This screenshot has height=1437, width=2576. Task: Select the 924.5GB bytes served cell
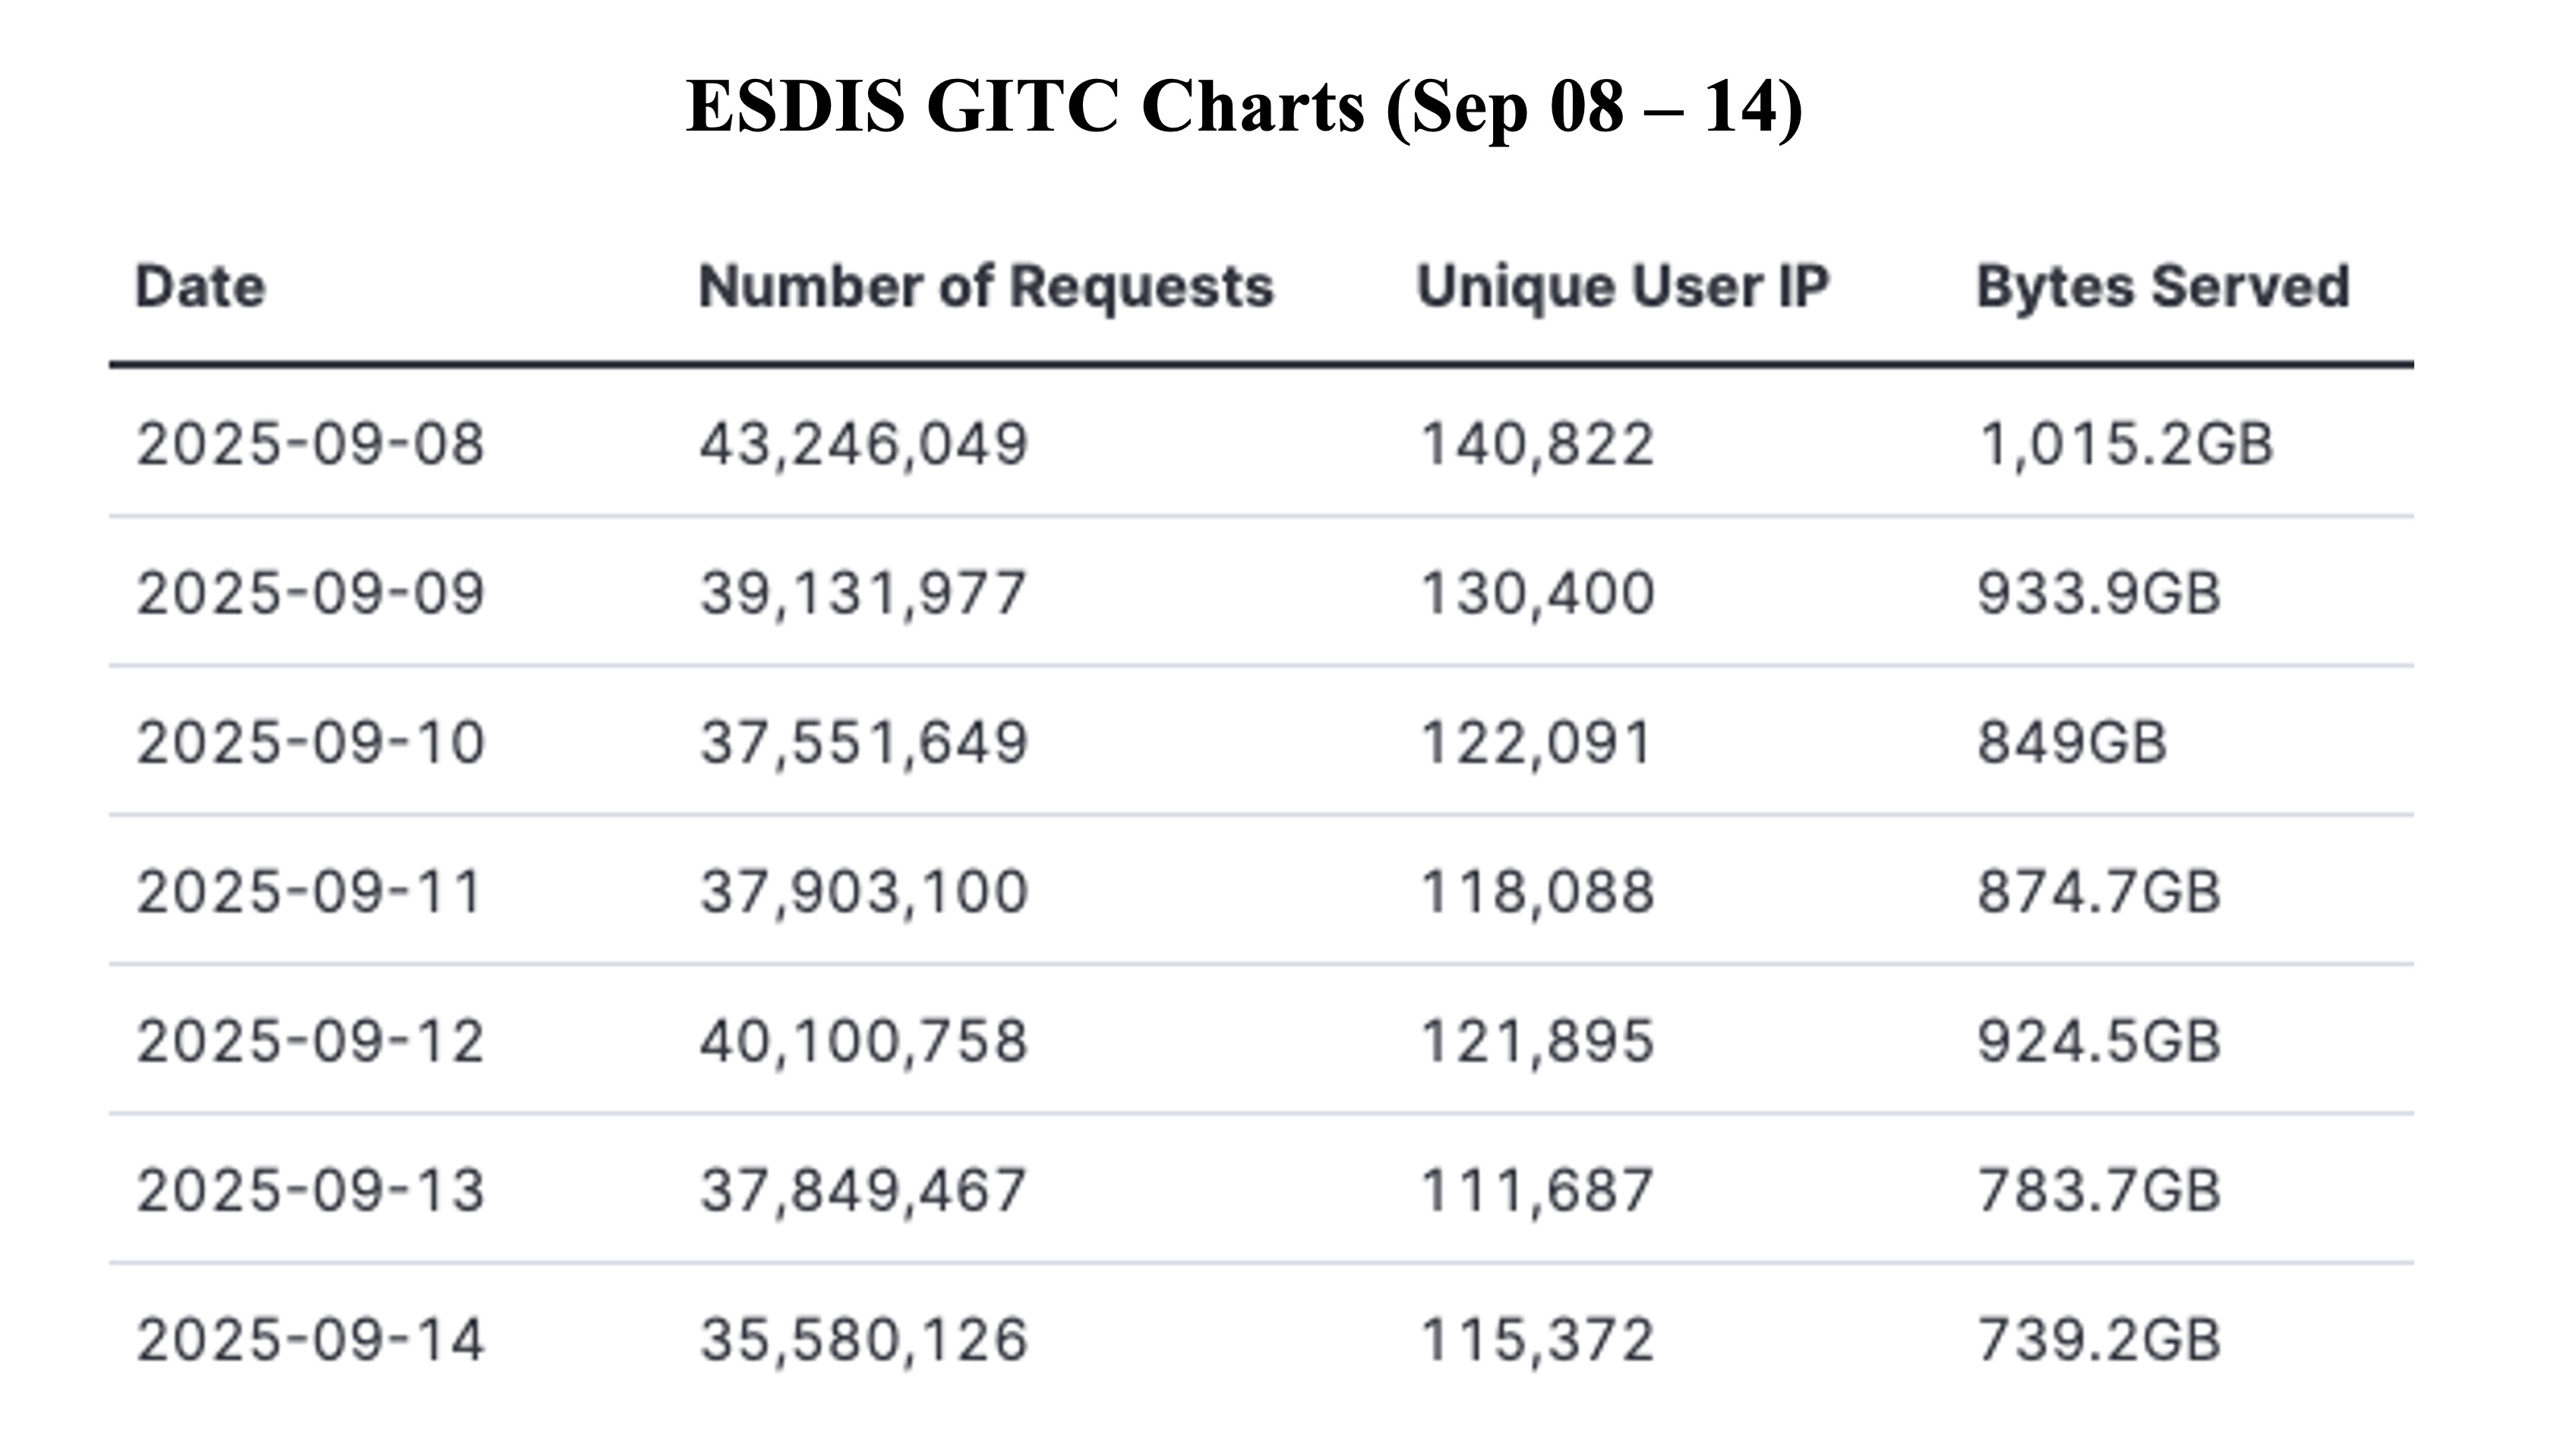click(2098, 1041)
